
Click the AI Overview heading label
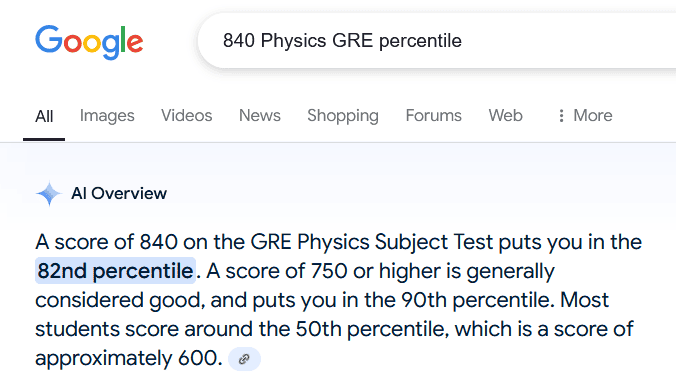(119, 194)
